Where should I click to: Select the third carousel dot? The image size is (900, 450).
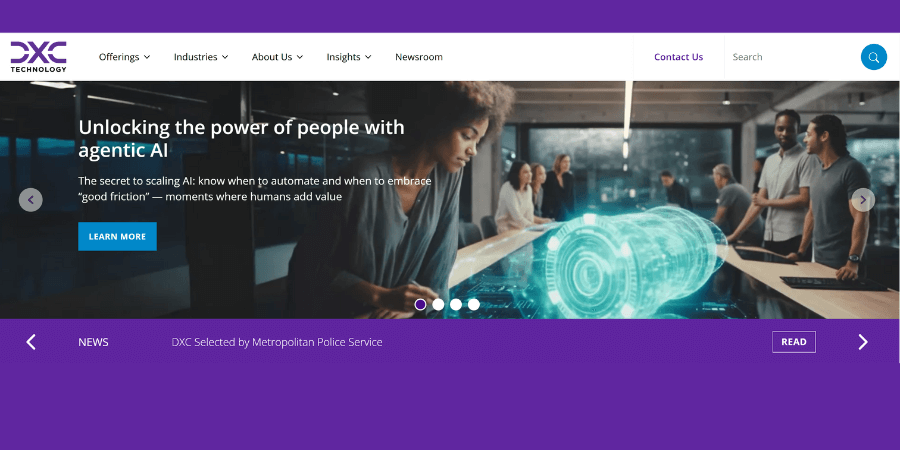point(456,304)
